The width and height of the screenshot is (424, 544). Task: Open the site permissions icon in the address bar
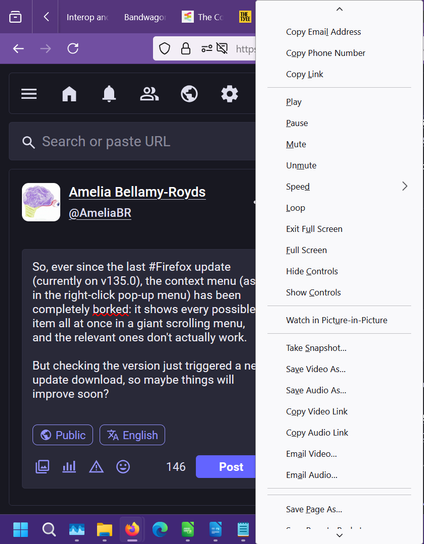coord(207,49)
